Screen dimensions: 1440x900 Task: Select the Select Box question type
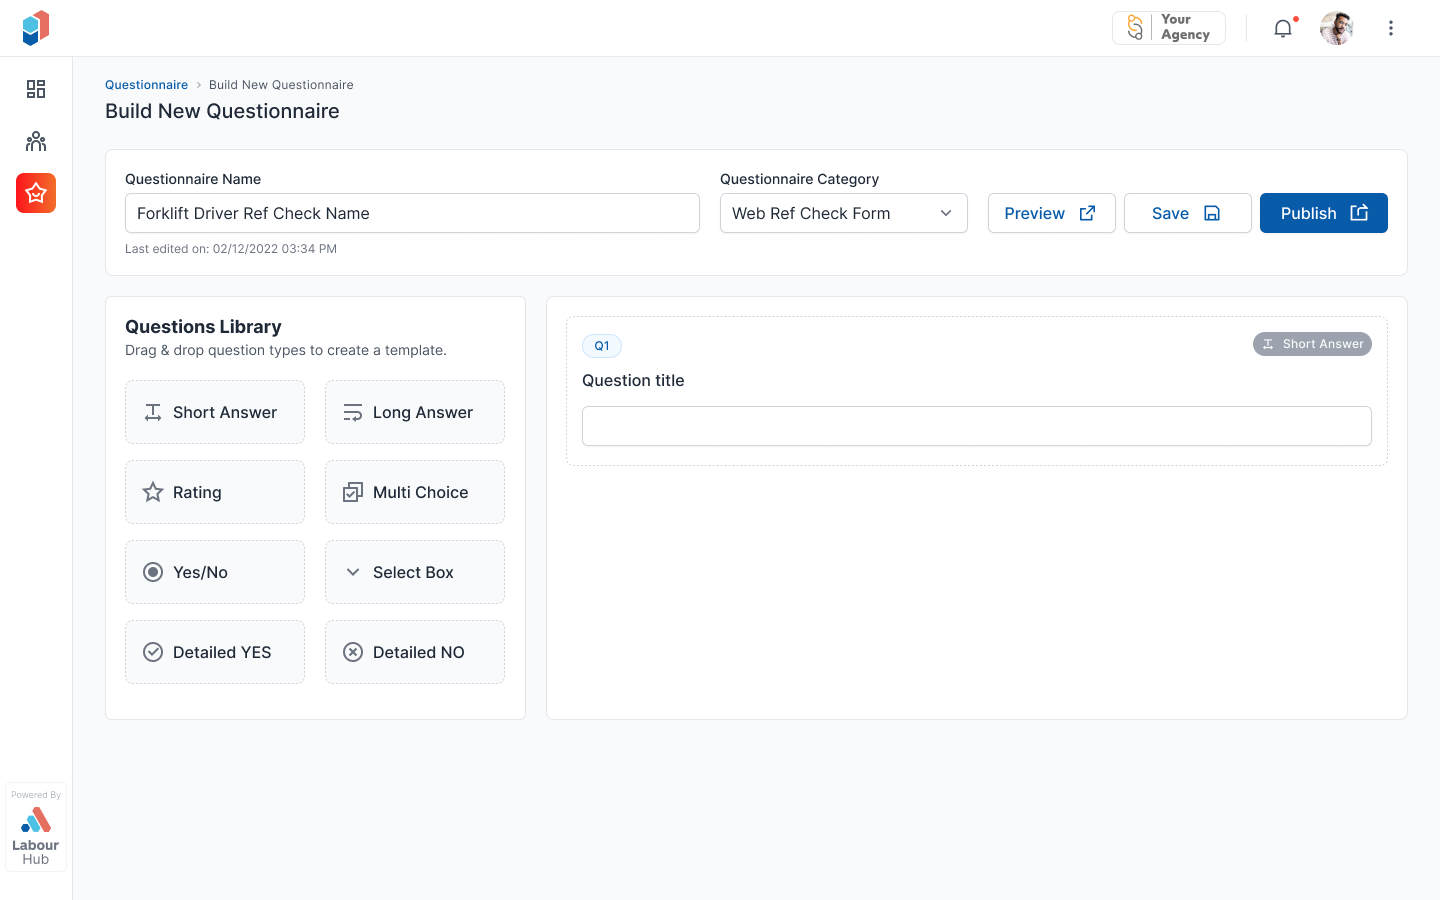(414, 572)
